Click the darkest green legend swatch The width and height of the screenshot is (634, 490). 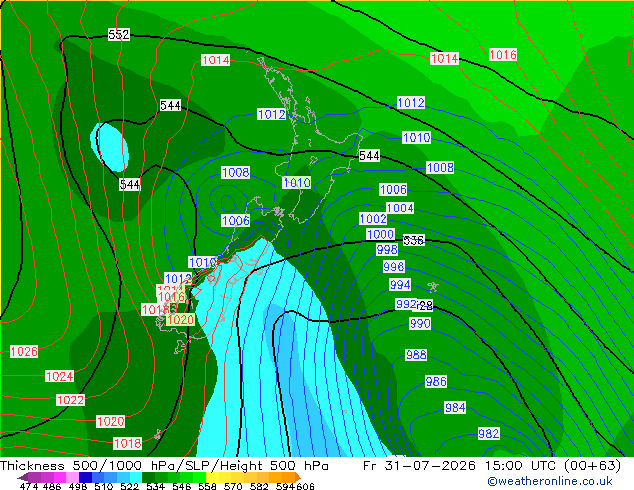148,477
